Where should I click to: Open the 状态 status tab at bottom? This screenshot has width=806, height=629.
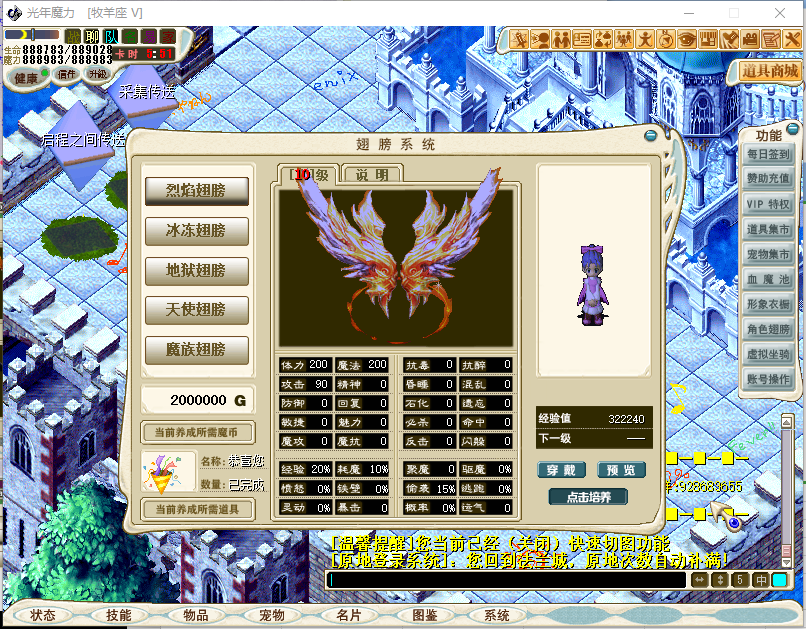click(x=43, y=615)
